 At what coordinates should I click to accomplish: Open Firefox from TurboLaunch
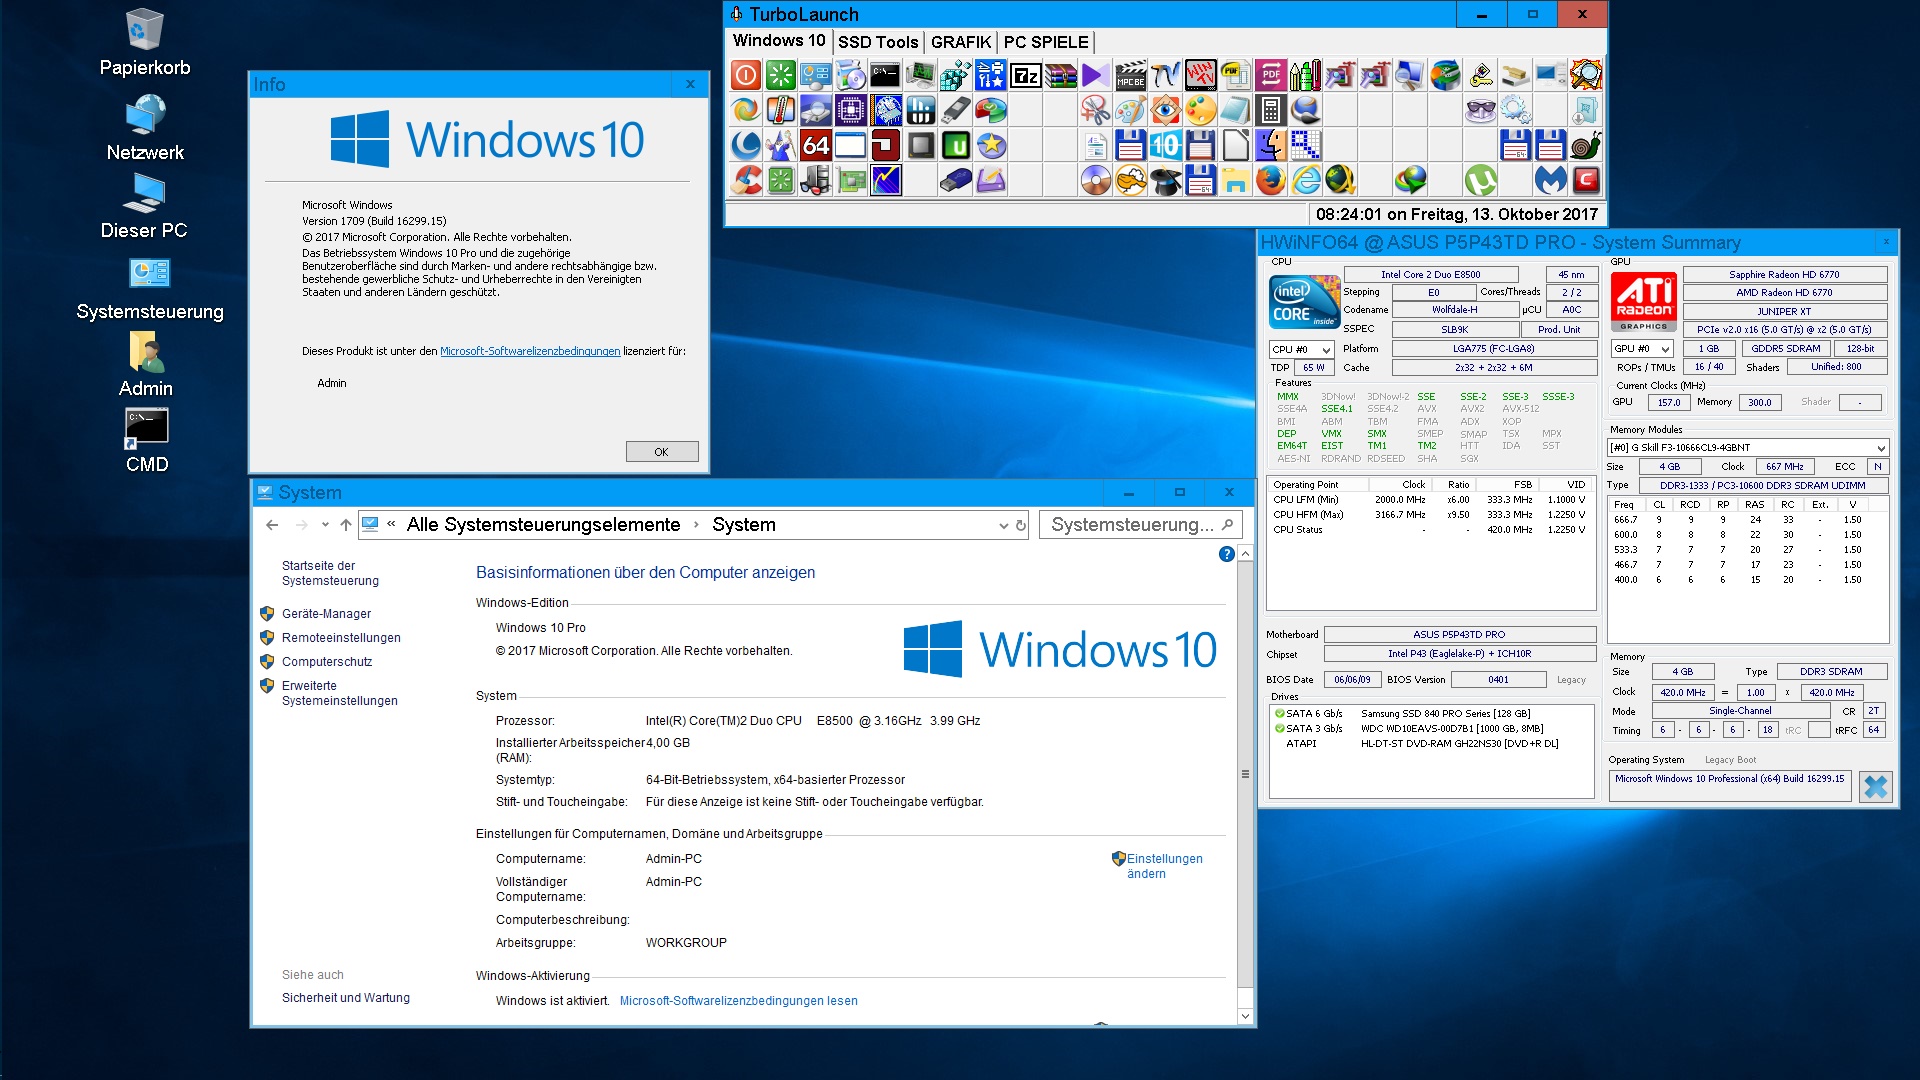[x=1271, y=180]
